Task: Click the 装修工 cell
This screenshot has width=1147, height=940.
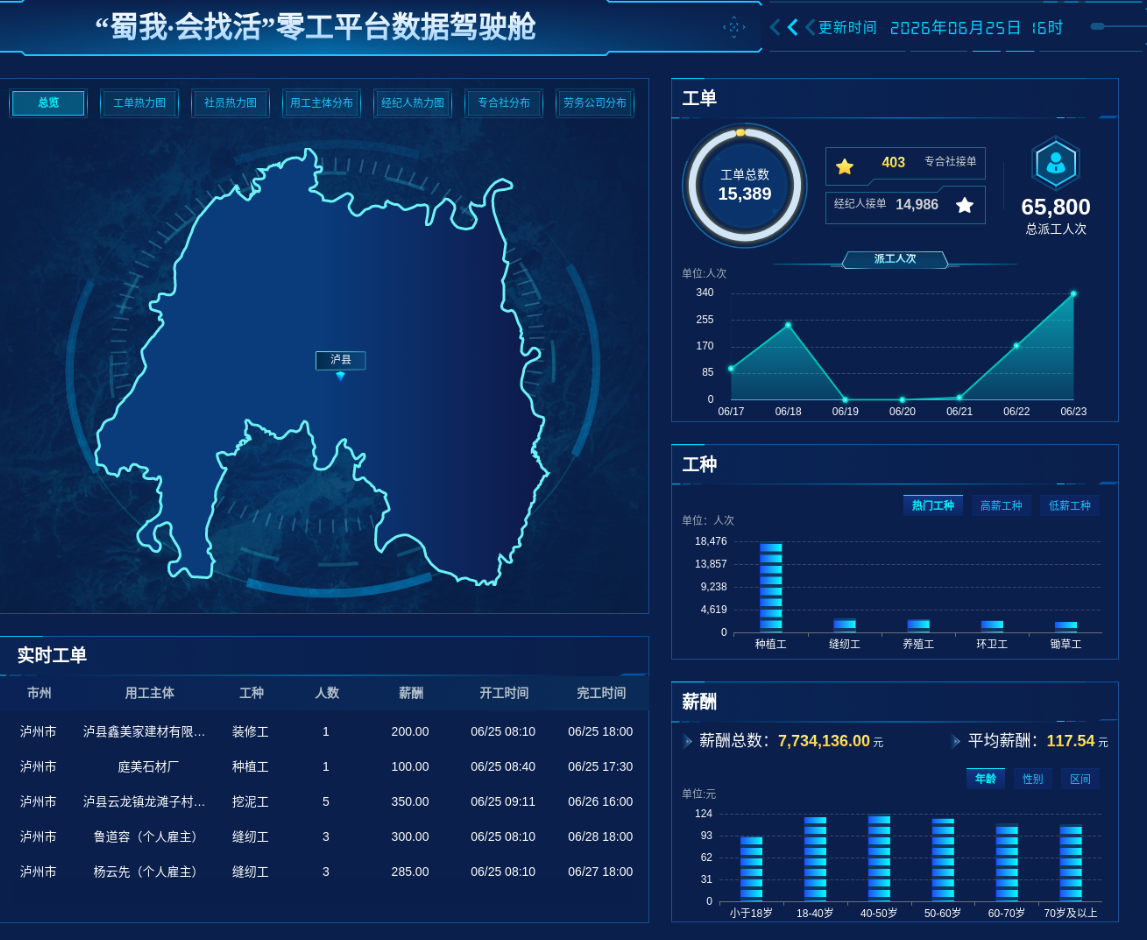Action: pos(250,732)
